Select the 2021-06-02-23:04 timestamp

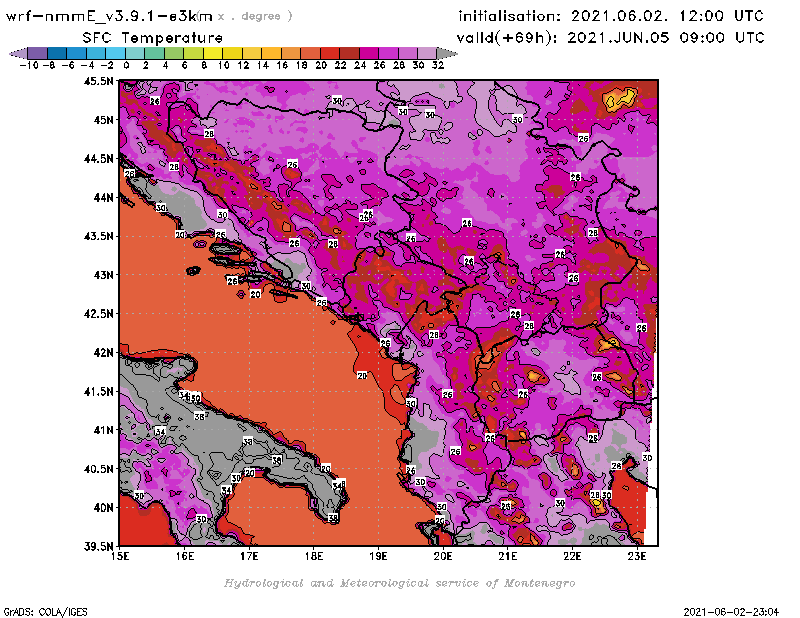[x=731, y=612]
